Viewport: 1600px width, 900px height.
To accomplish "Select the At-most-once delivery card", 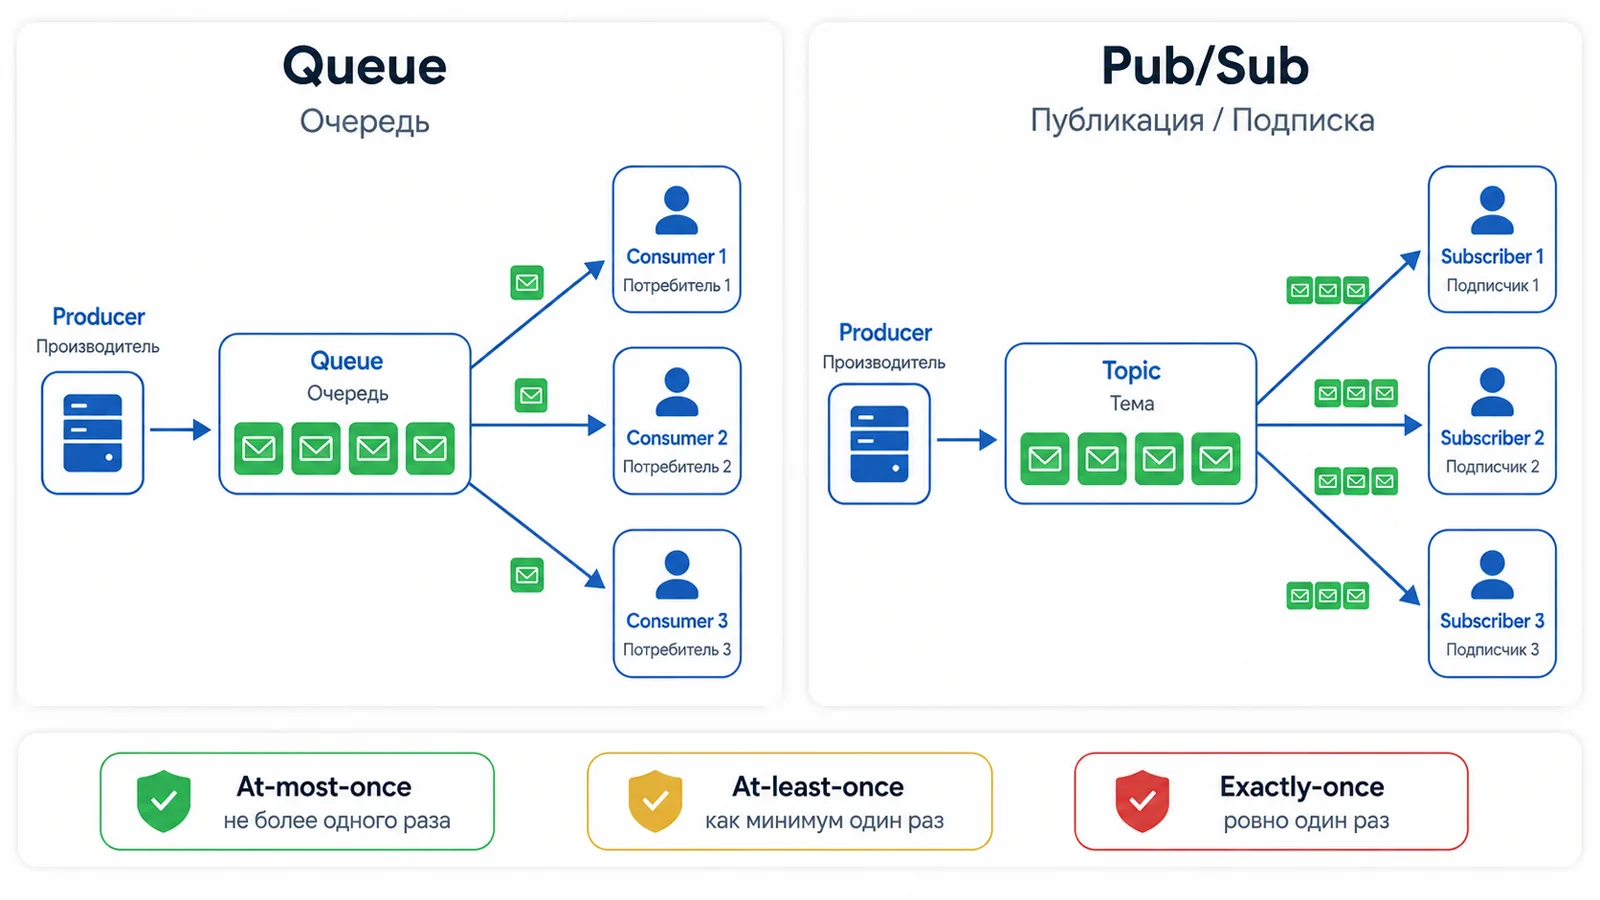I will tap(297, 801).
